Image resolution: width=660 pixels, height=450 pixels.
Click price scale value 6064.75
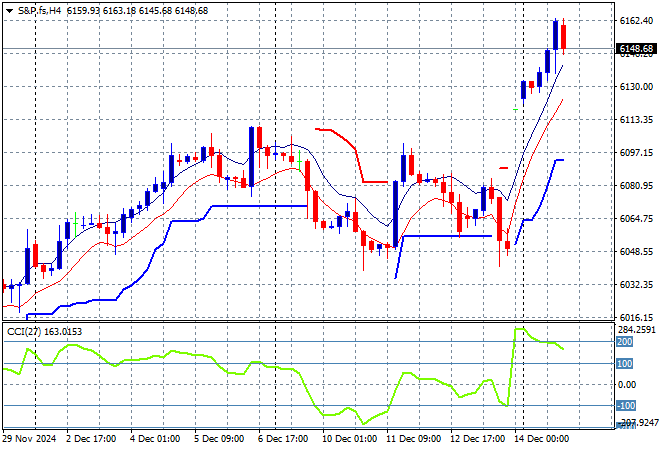tap(636, 218)
